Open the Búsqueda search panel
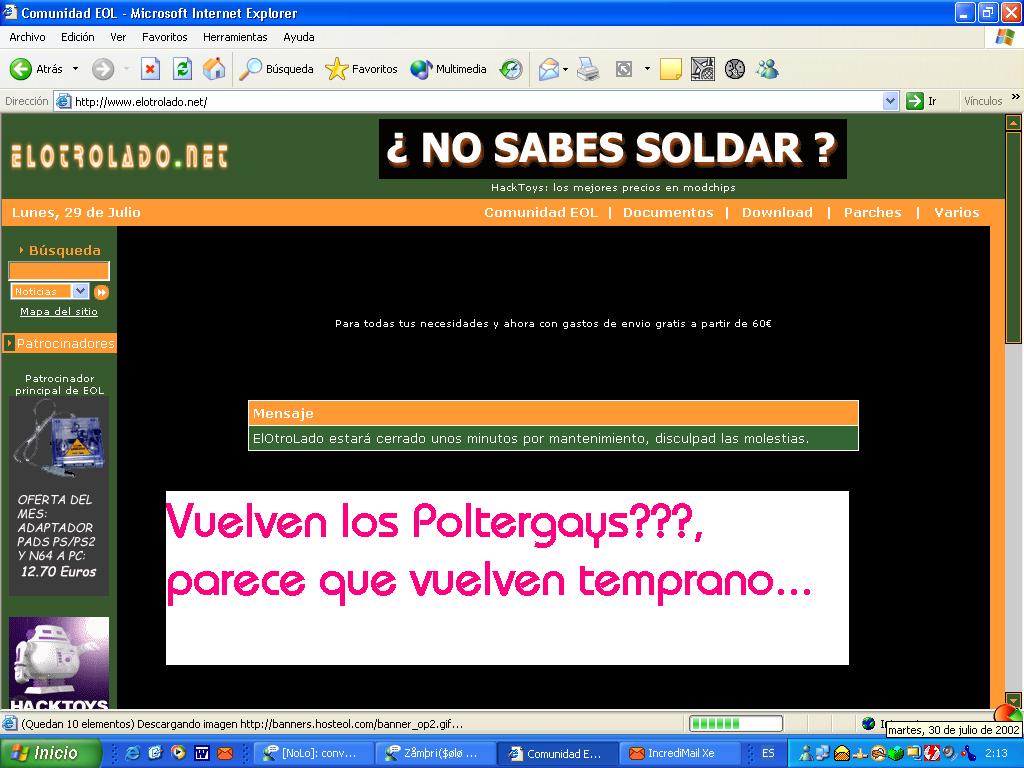The width and height of the screenshot is (1024, 768). pos(276,69)
